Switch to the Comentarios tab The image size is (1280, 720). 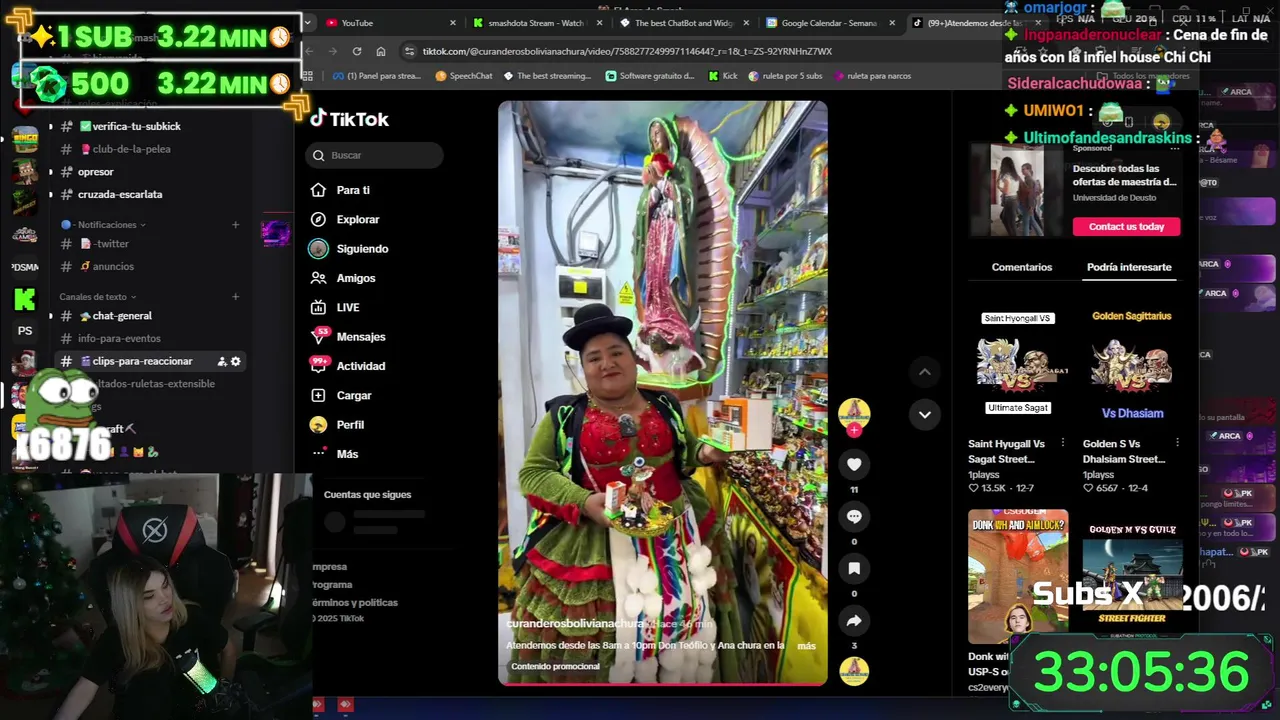point(1021,267)
